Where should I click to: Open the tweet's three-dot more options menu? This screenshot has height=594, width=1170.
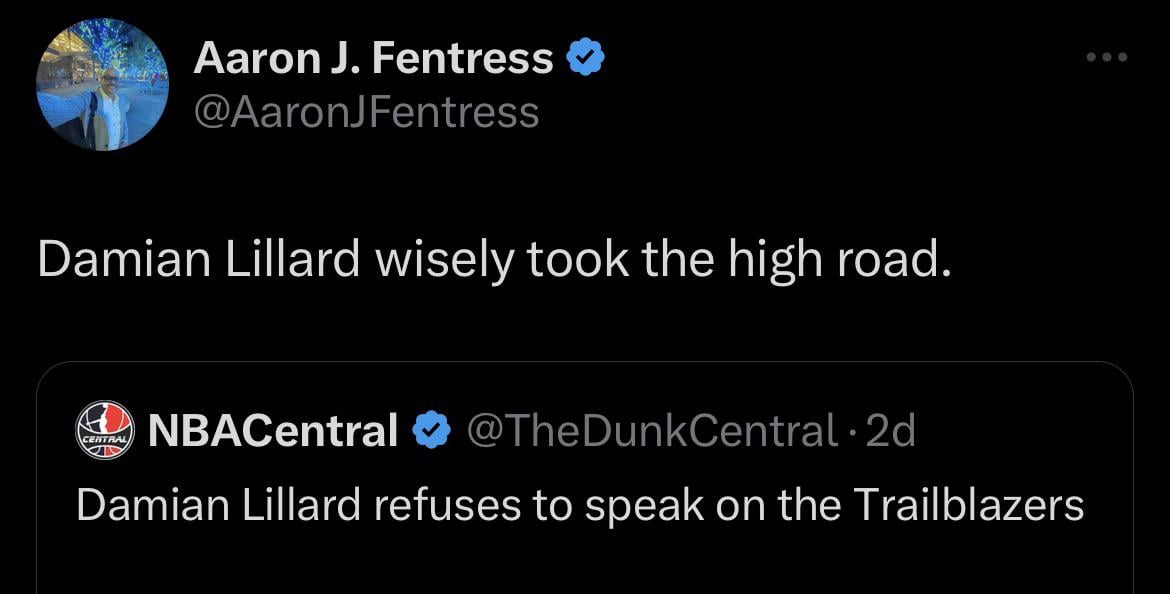(1107, 58)
